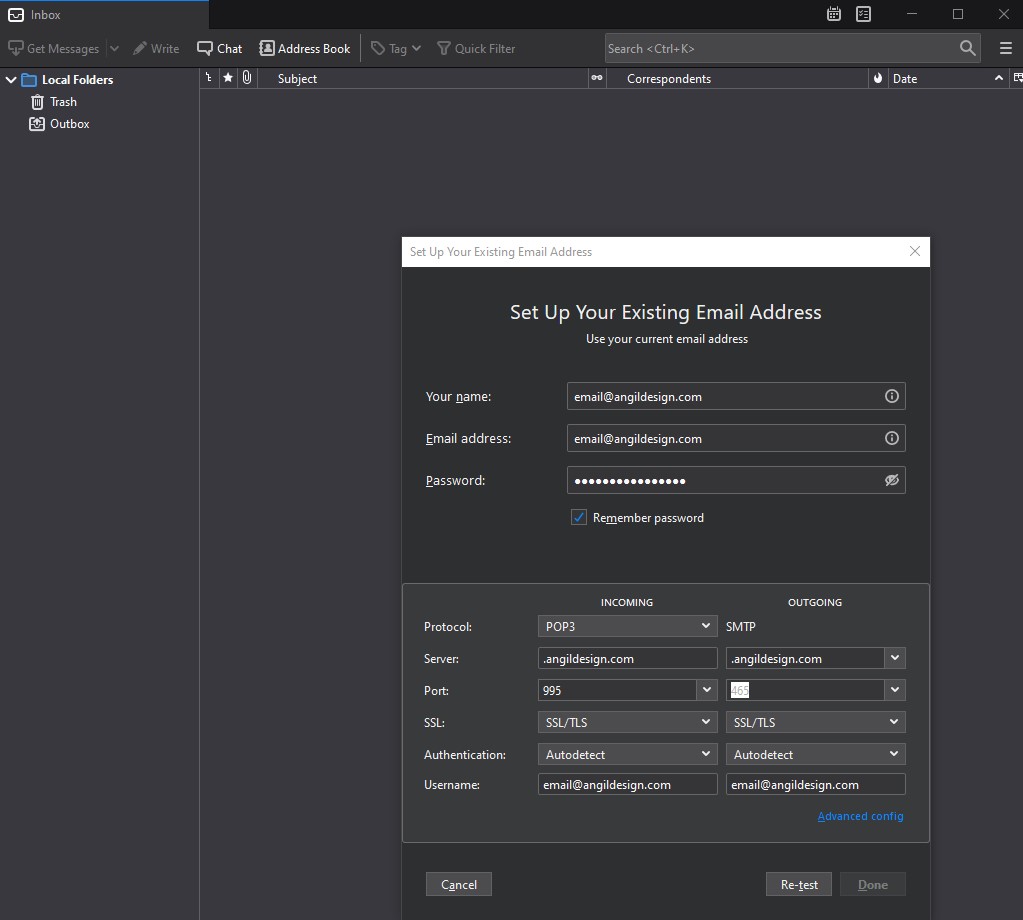
Task: Maximize the Thunderbird window
Action: click(958, 14)
